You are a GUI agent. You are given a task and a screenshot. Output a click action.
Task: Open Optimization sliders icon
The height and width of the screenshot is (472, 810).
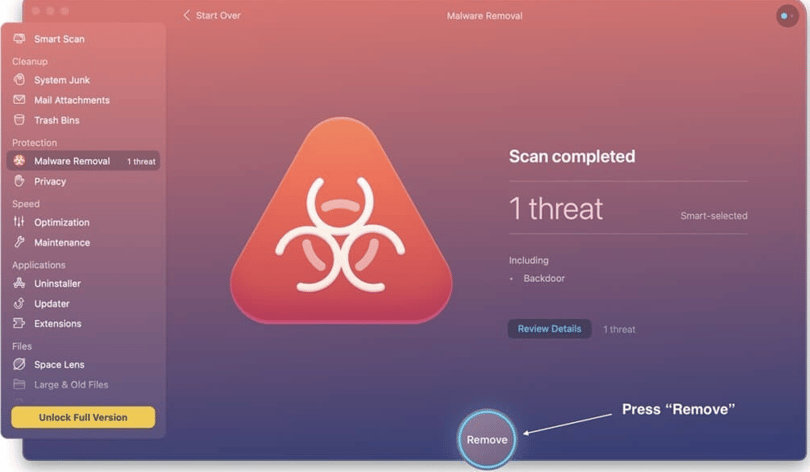[19, 222]
